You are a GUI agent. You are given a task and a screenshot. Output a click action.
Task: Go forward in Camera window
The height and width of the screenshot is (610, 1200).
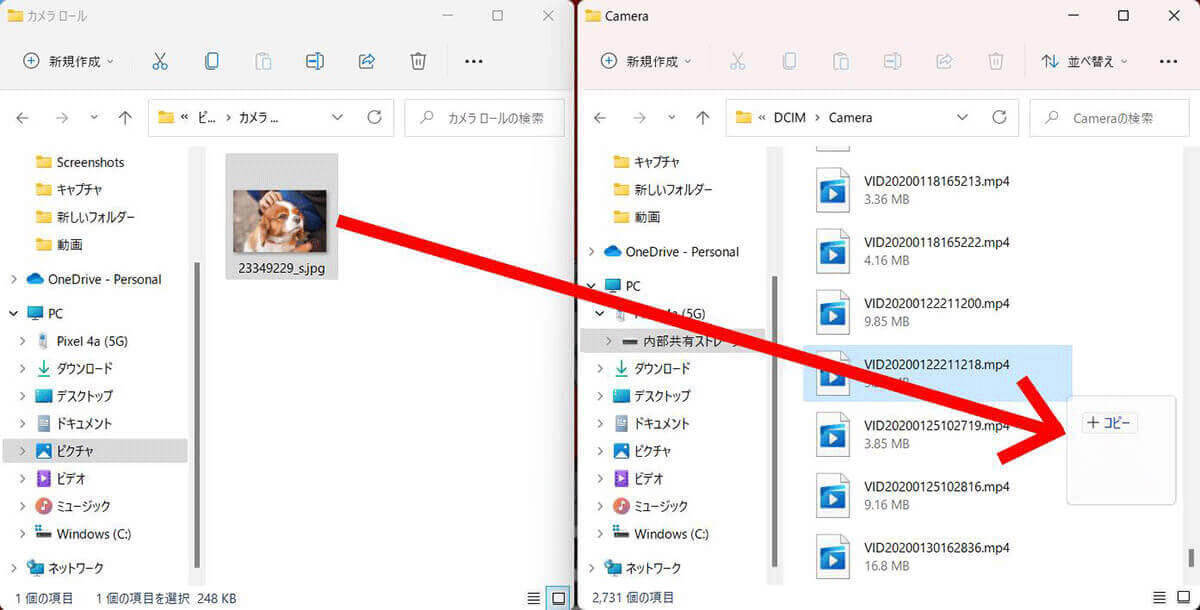[640, 117]
